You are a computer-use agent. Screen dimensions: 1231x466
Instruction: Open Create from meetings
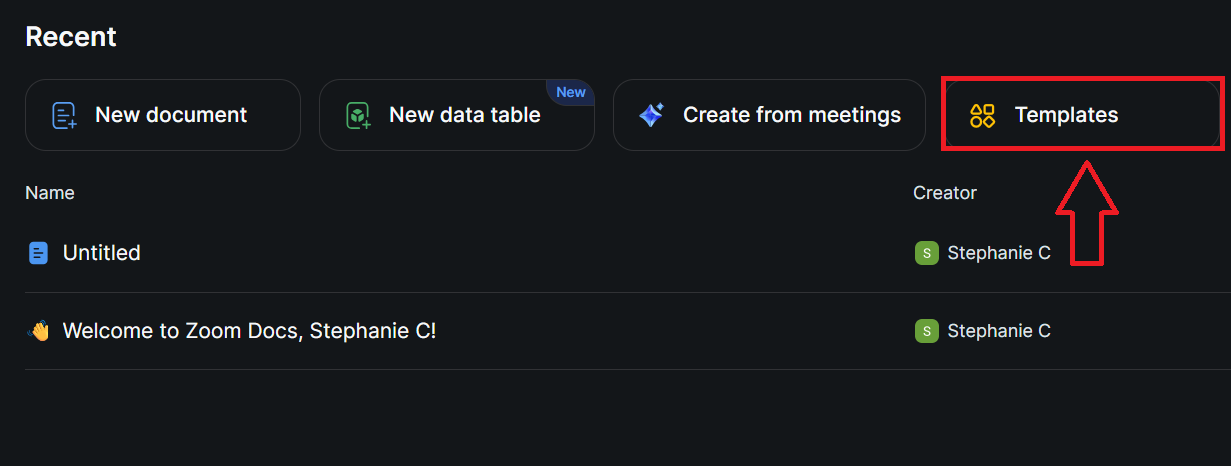[791, 115]
